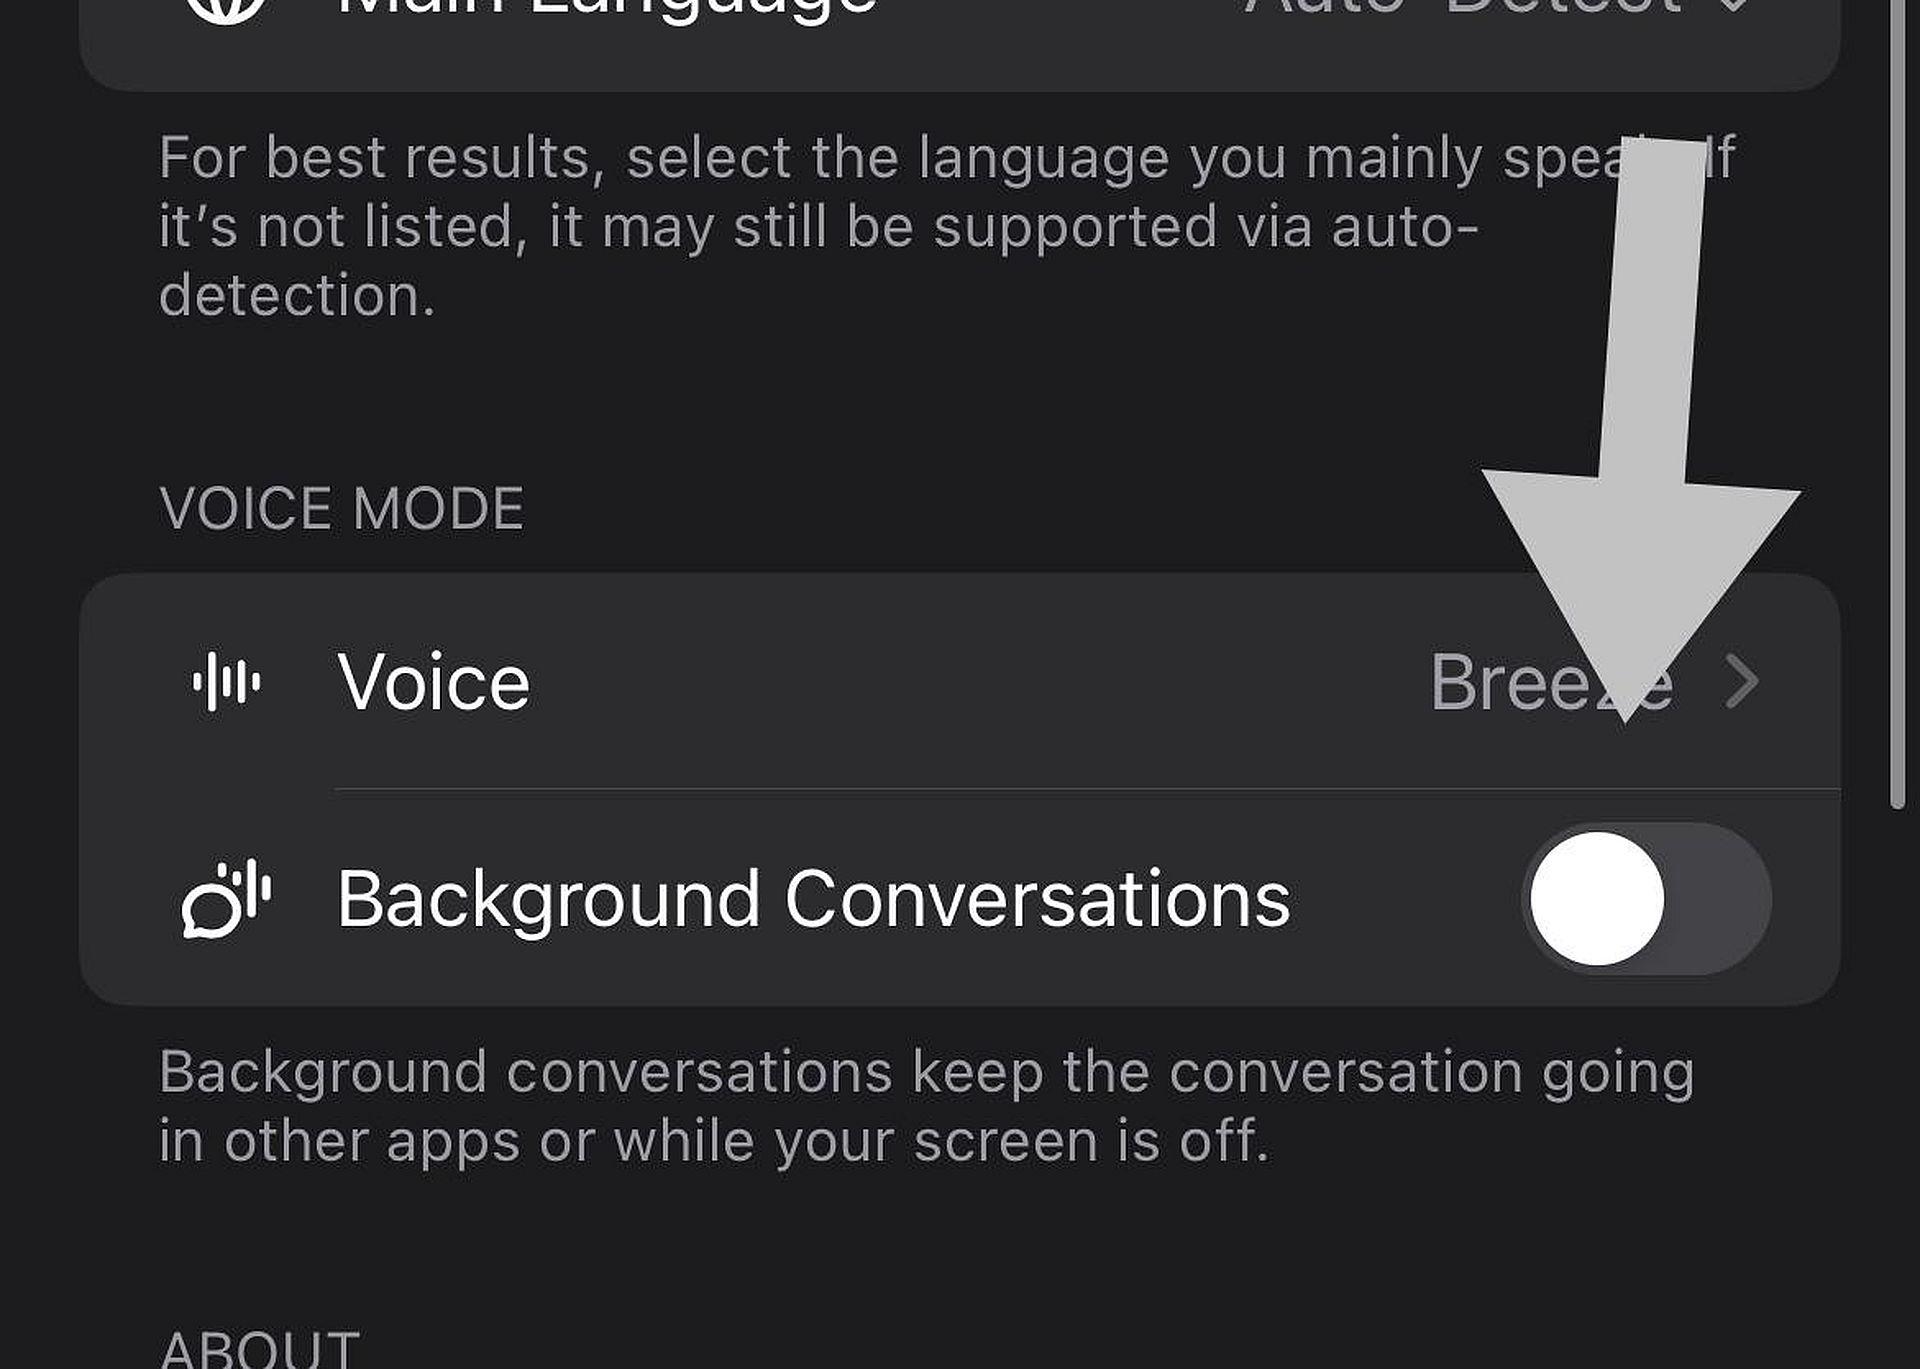This screenshot has height=1369, width=1920.
Task: Click the audio level voice icon
Action: pos(227,682)
